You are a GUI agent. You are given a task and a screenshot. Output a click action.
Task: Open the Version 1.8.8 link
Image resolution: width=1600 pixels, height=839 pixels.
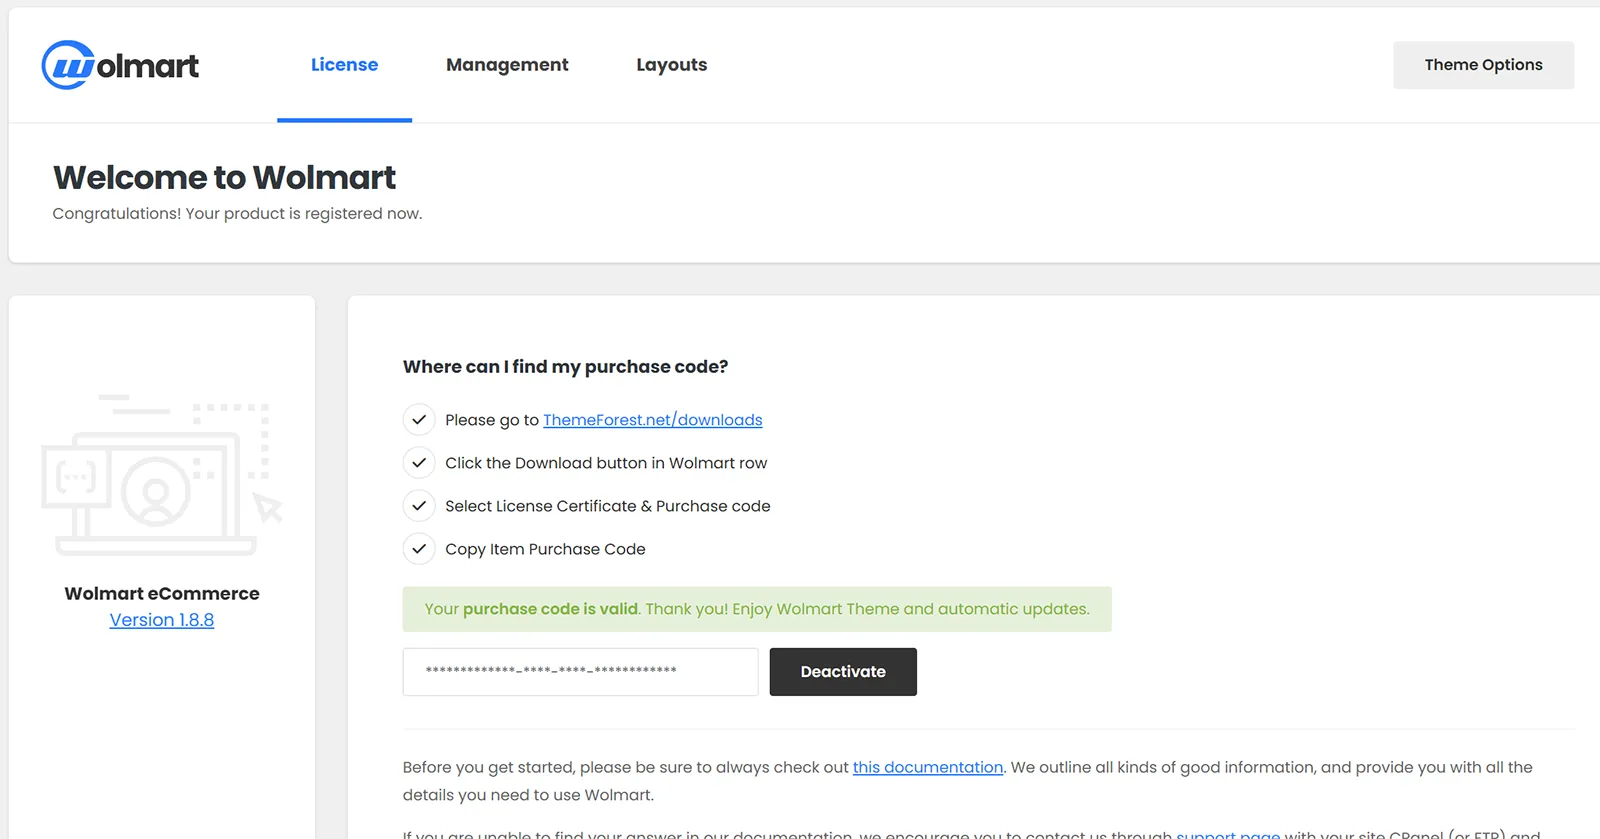pyautogui.click(x=162, y=620)
